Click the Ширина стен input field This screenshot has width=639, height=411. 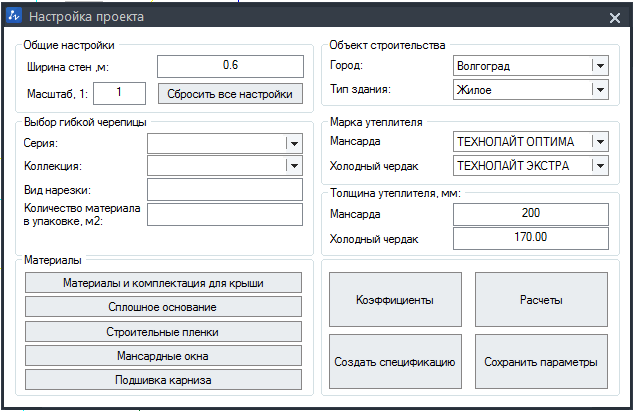pyautogui.click(x=230, y=66)
